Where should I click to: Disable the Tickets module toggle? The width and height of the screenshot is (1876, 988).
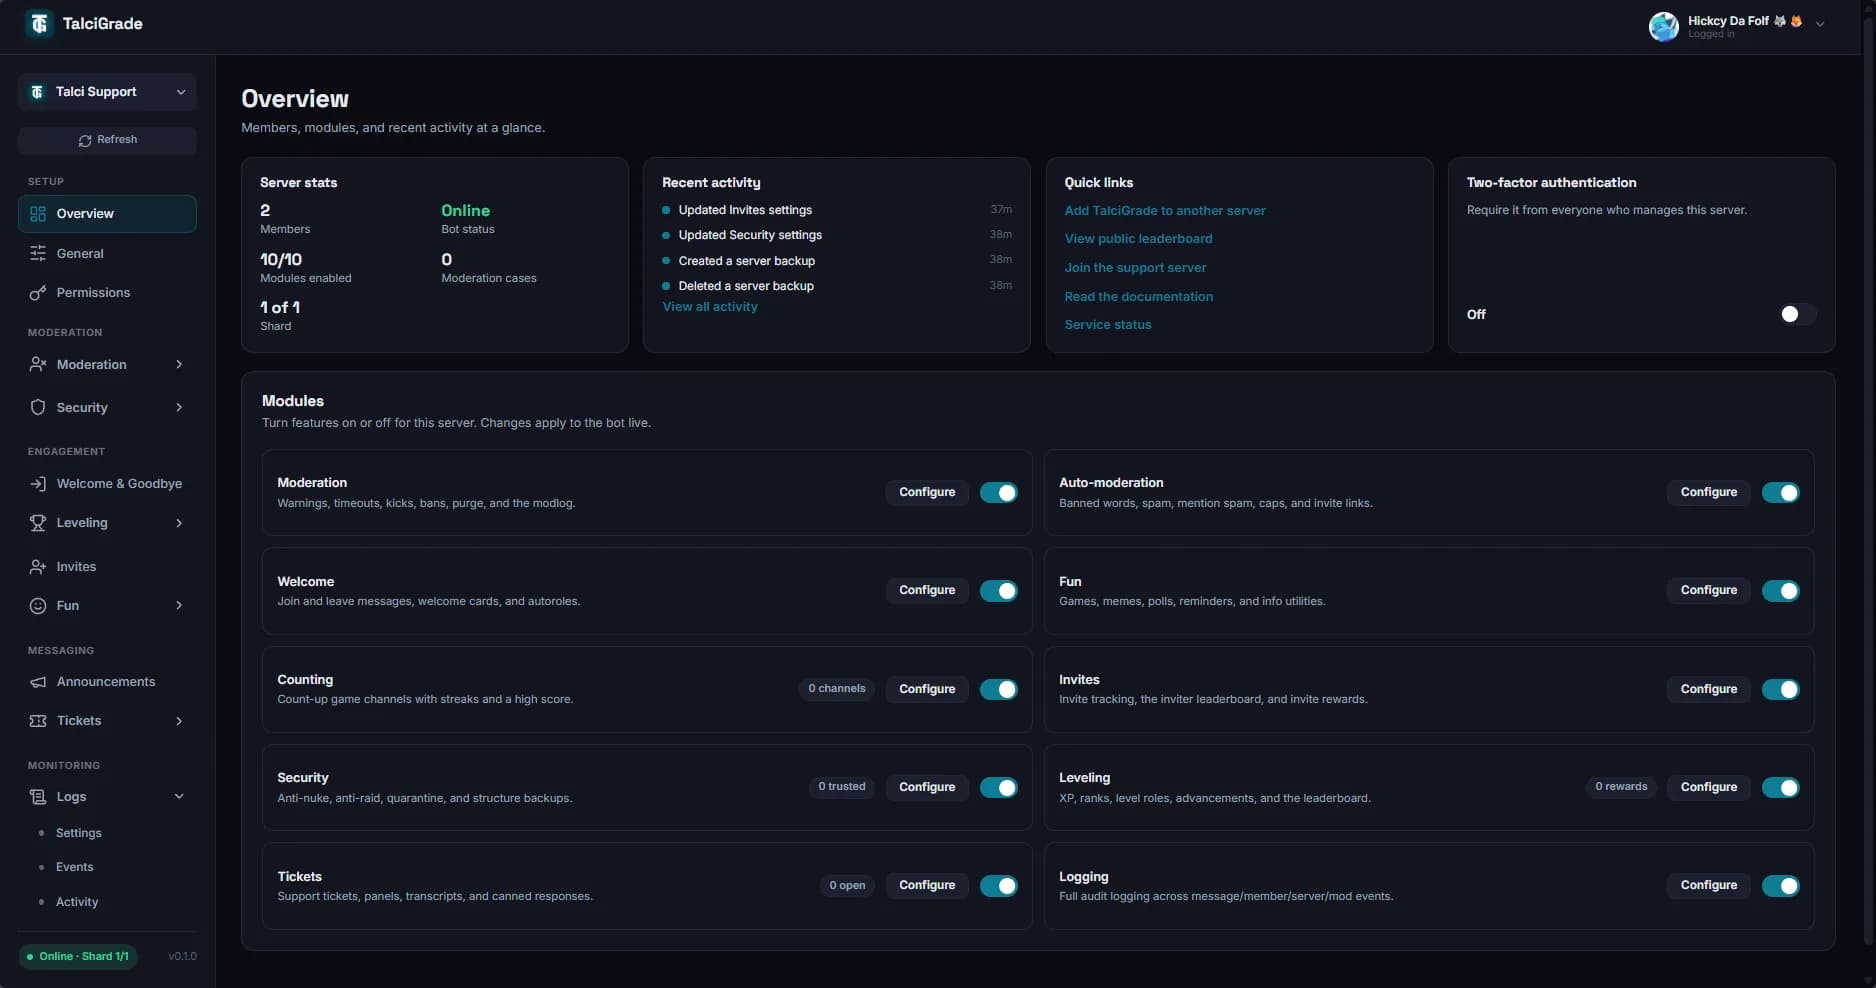pyautogui.click(x=998, y=886)
